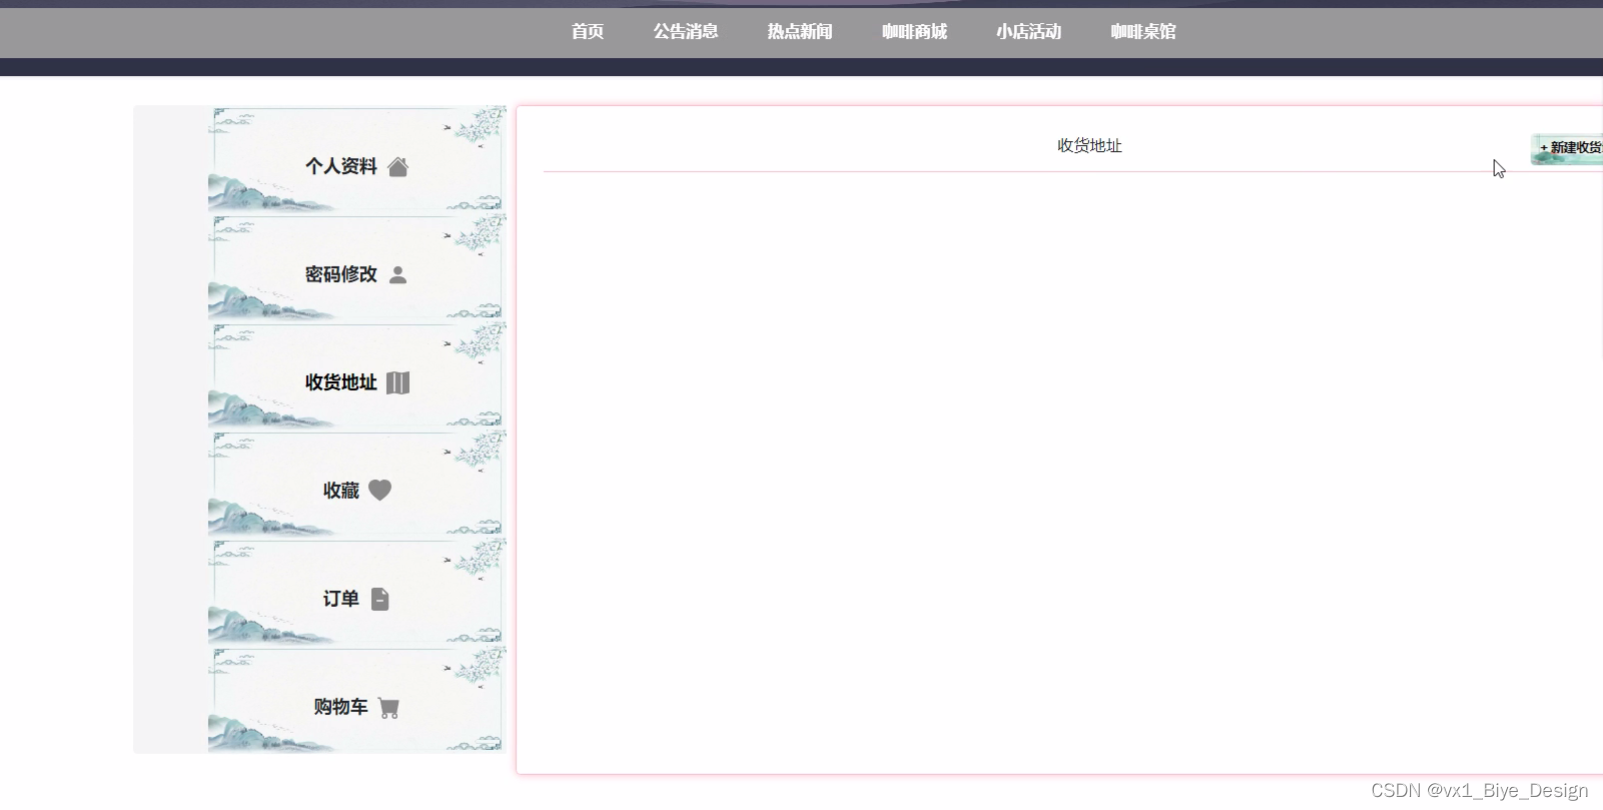1603x810 pixels.
Task: Open the 首页 navigation item
Action: click(587, 32)
